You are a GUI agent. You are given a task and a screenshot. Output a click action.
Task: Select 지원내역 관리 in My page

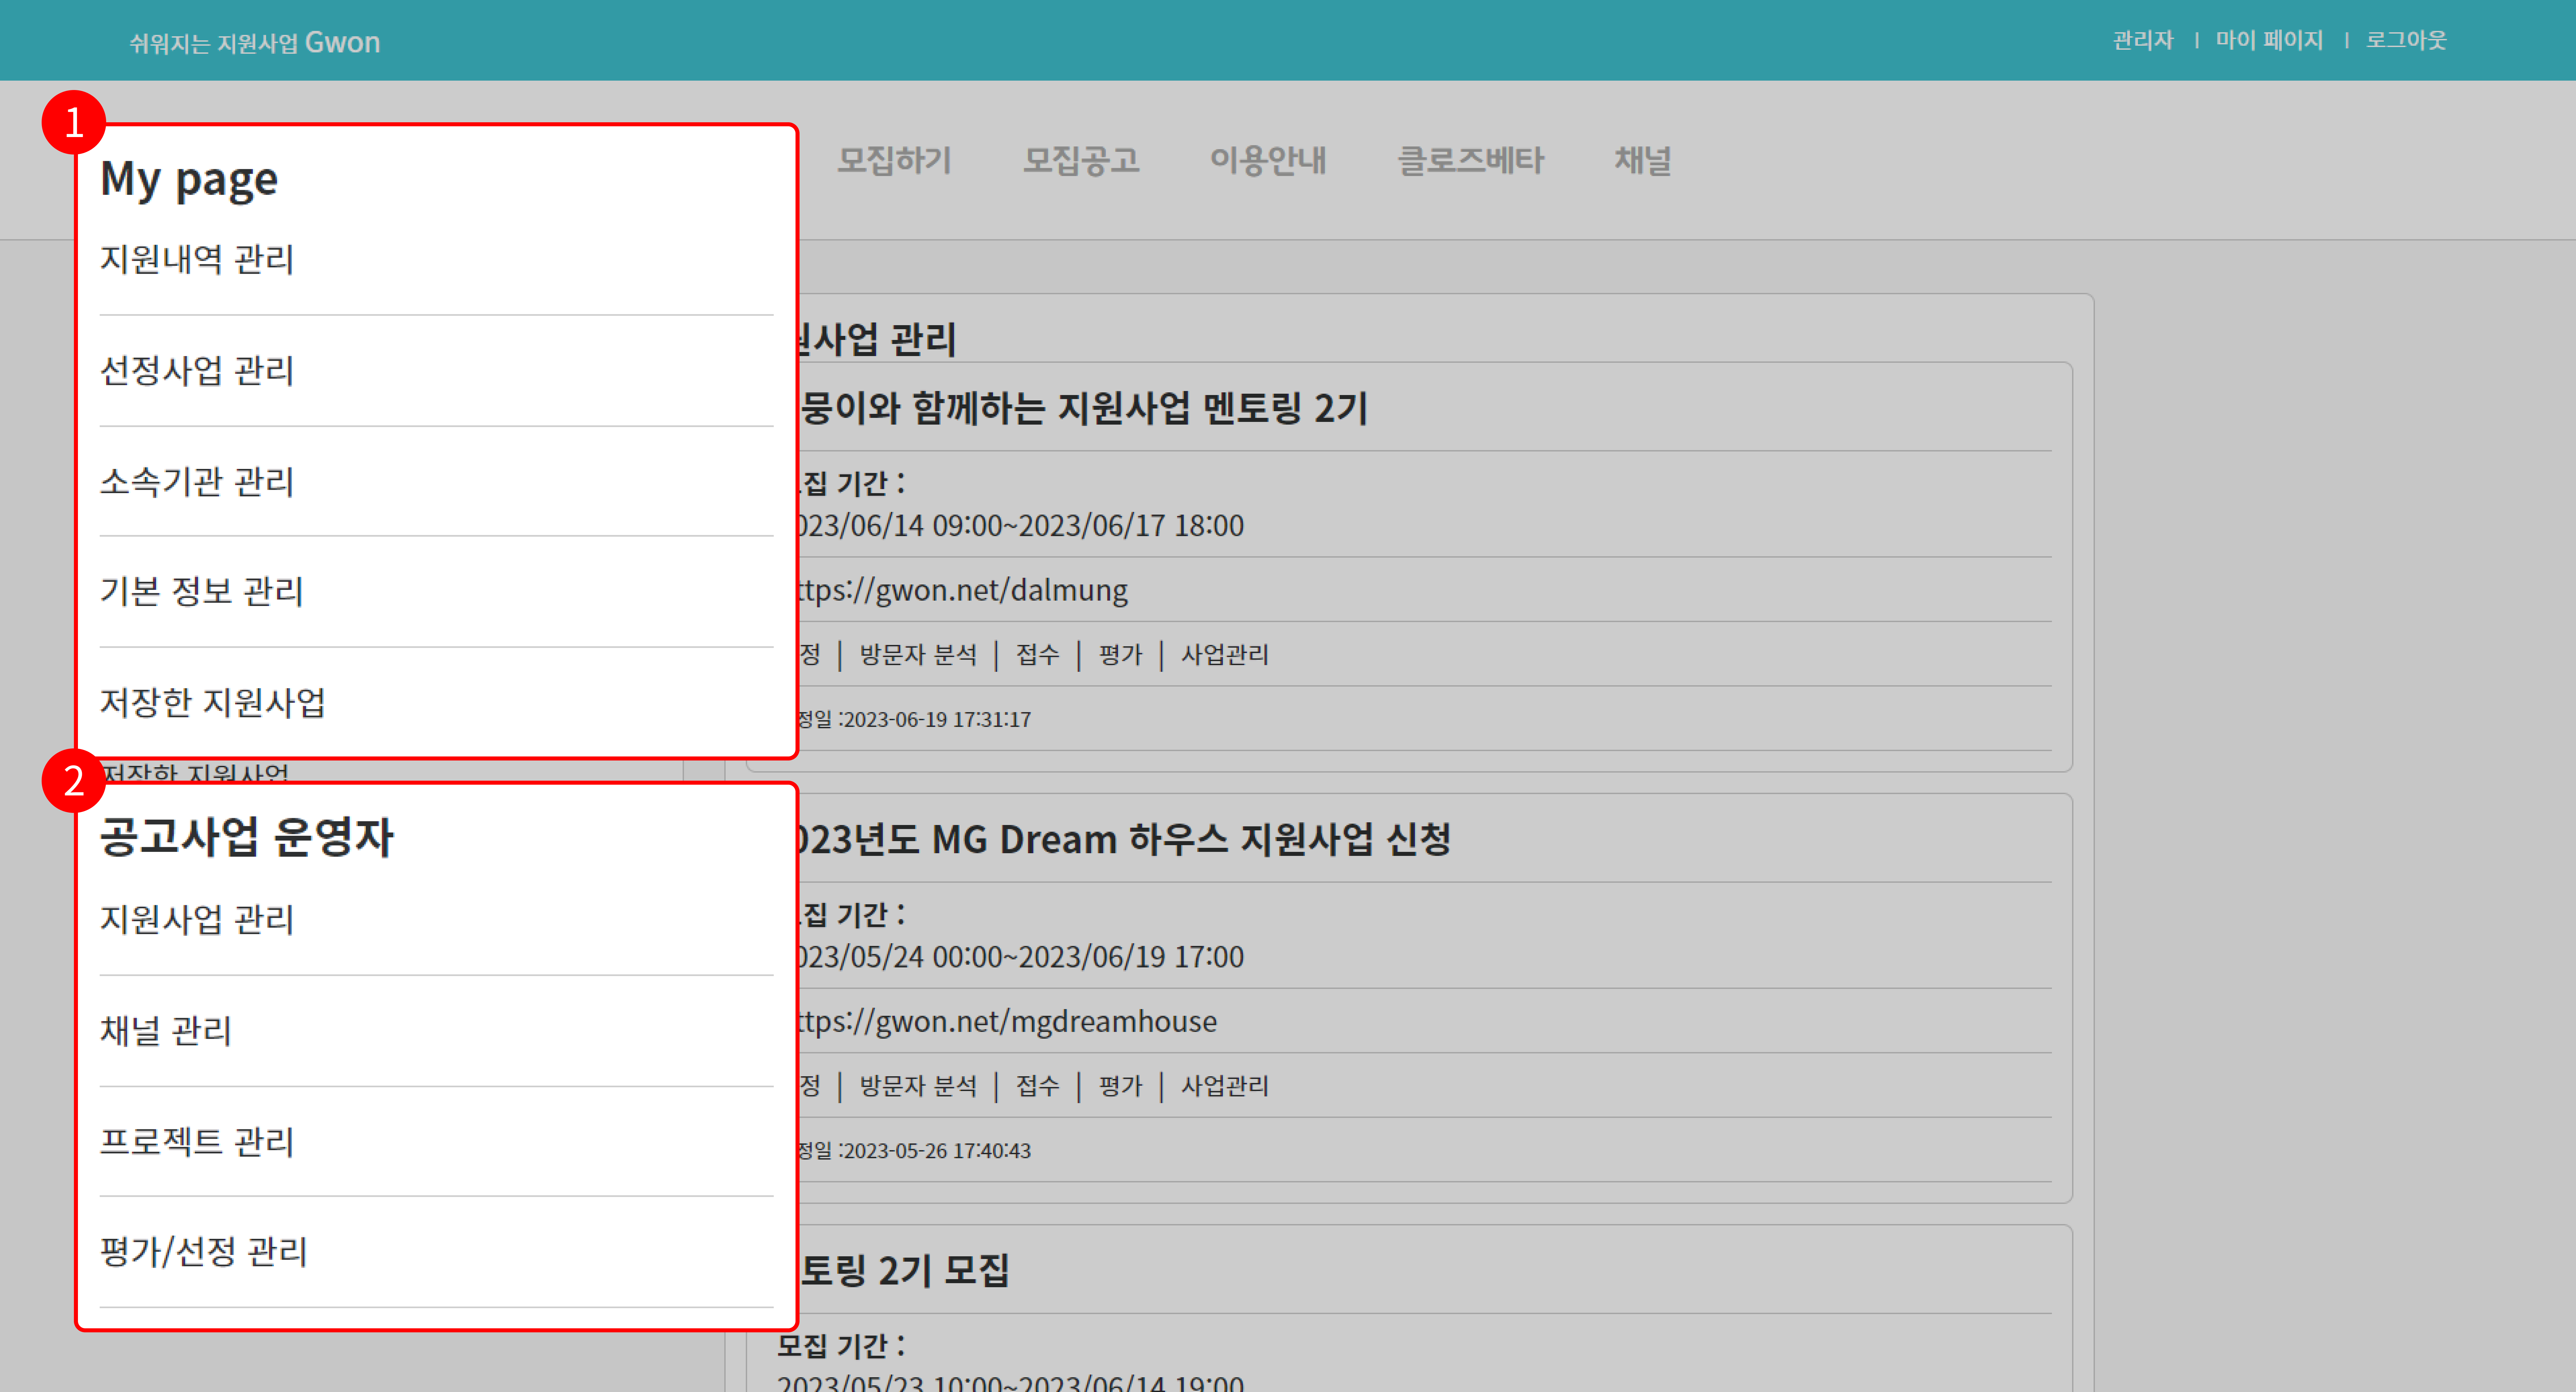[197, 259]
